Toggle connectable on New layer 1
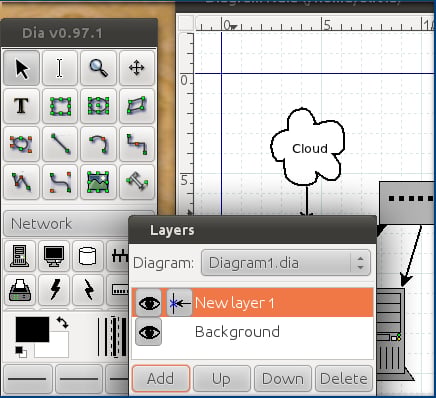 click(179, 303)
